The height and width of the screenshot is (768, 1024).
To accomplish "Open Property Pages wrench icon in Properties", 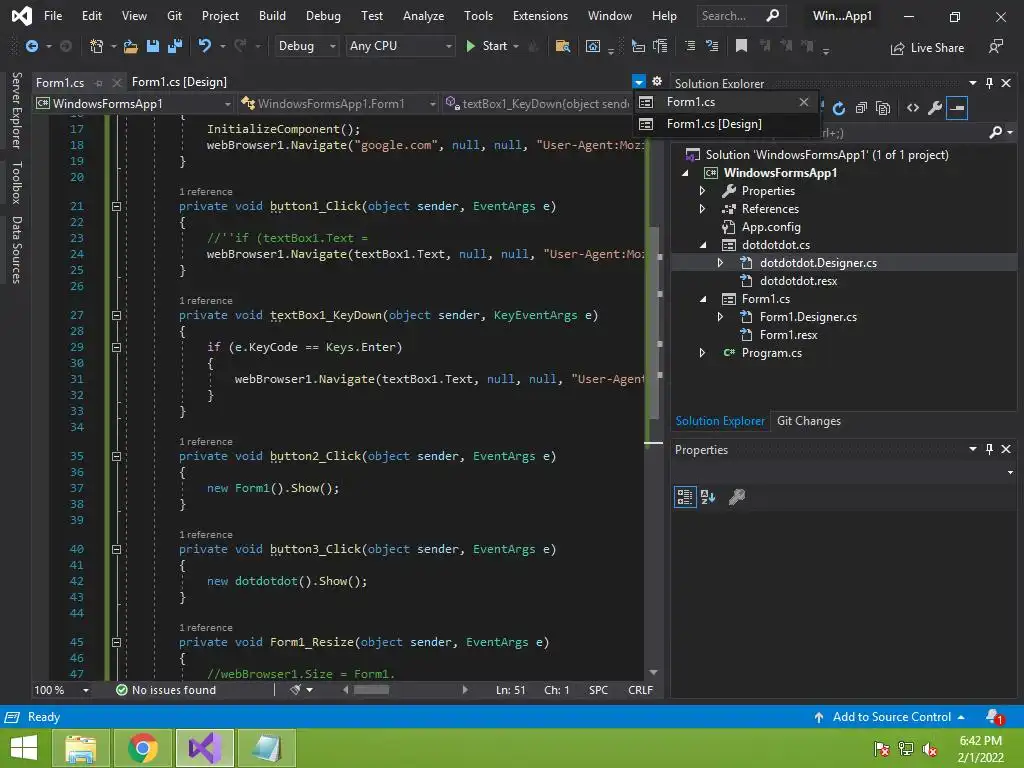I will (x=737, y=497).
